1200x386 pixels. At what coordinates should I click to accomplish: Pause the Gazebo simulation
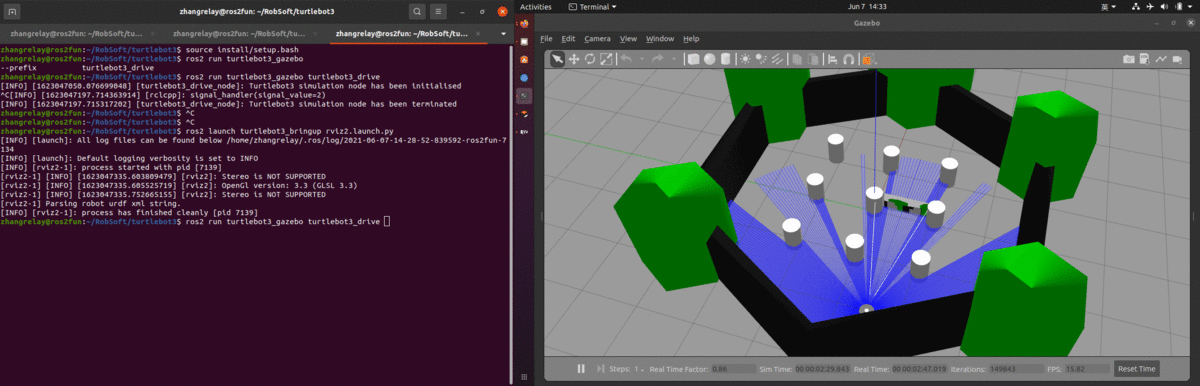581,369
